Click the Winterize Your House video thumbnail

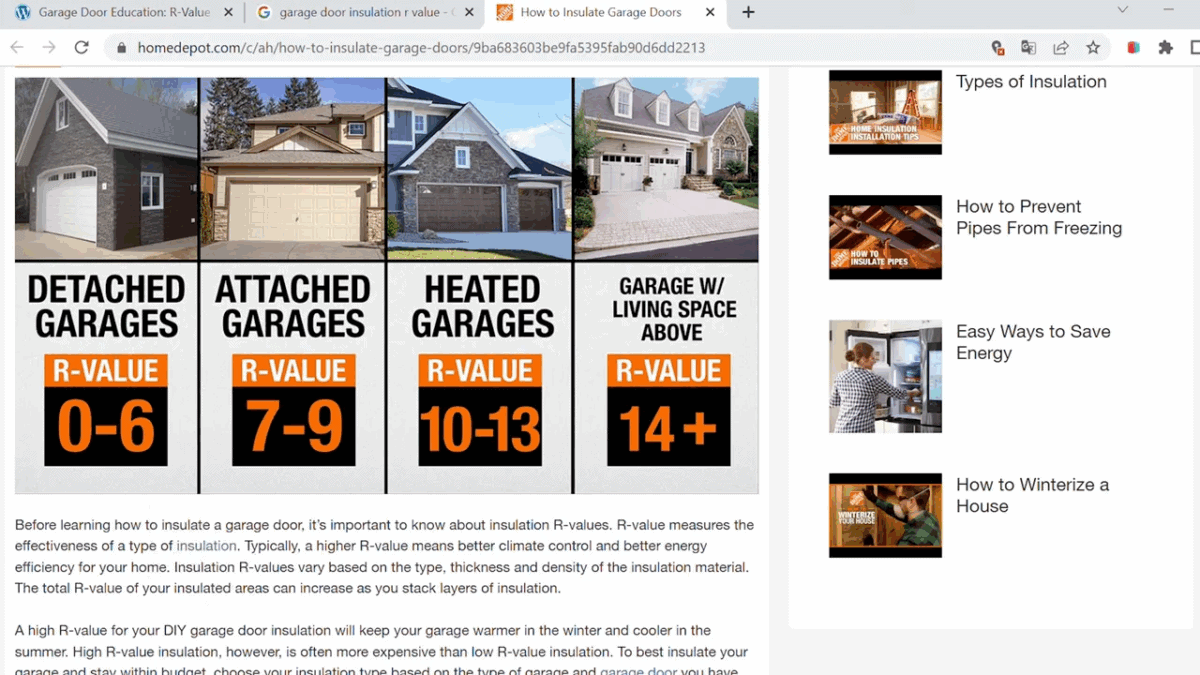(884, 515)
